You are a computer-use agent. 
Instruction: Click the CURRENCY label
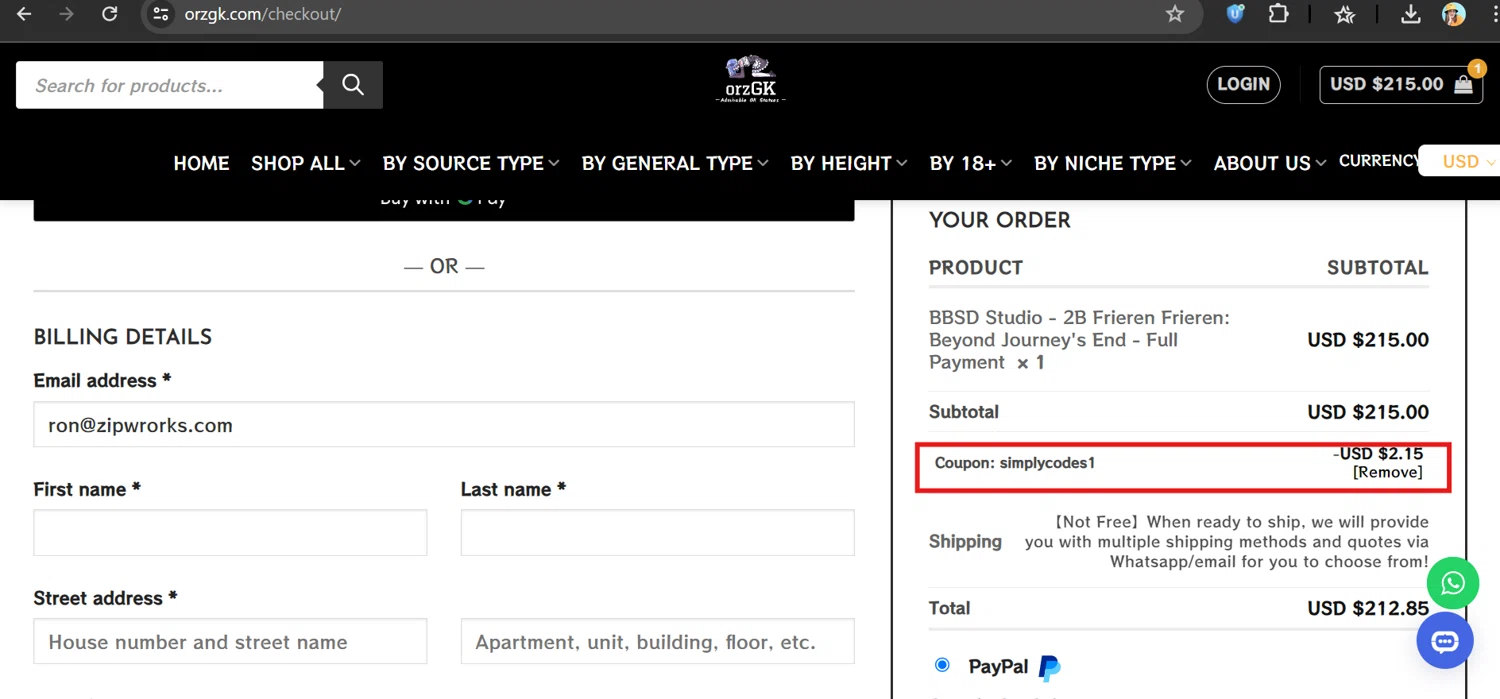1379,161
